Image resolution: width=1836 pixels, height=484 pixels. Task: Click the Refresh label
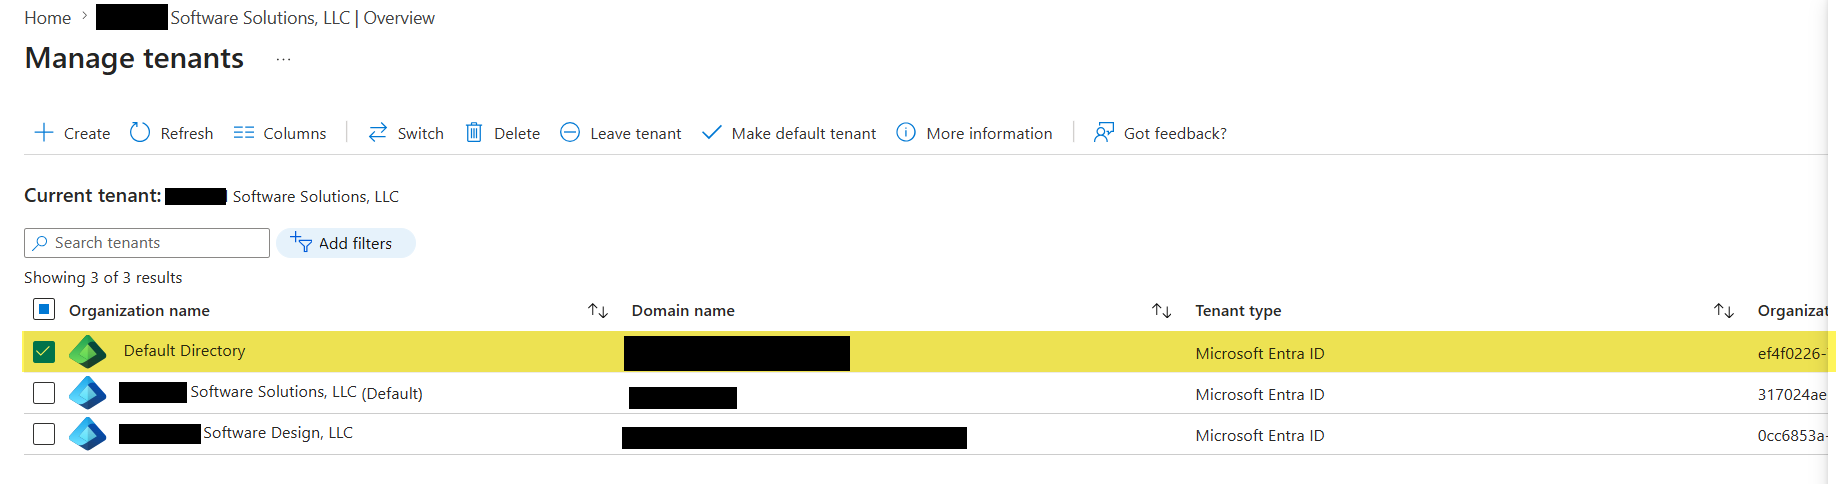[x=187, y=133]
